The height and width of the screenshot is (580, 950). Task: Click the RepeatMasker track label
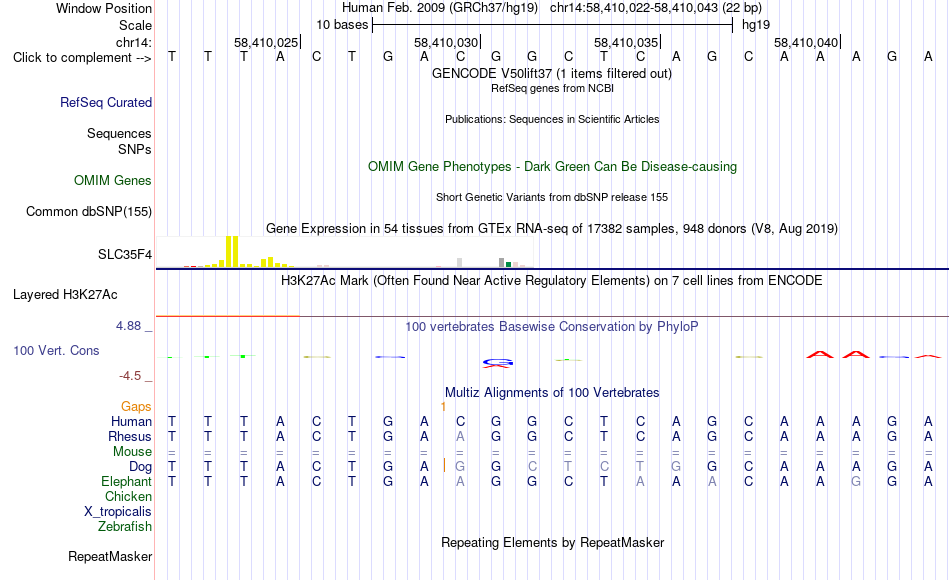coord(110,556)
